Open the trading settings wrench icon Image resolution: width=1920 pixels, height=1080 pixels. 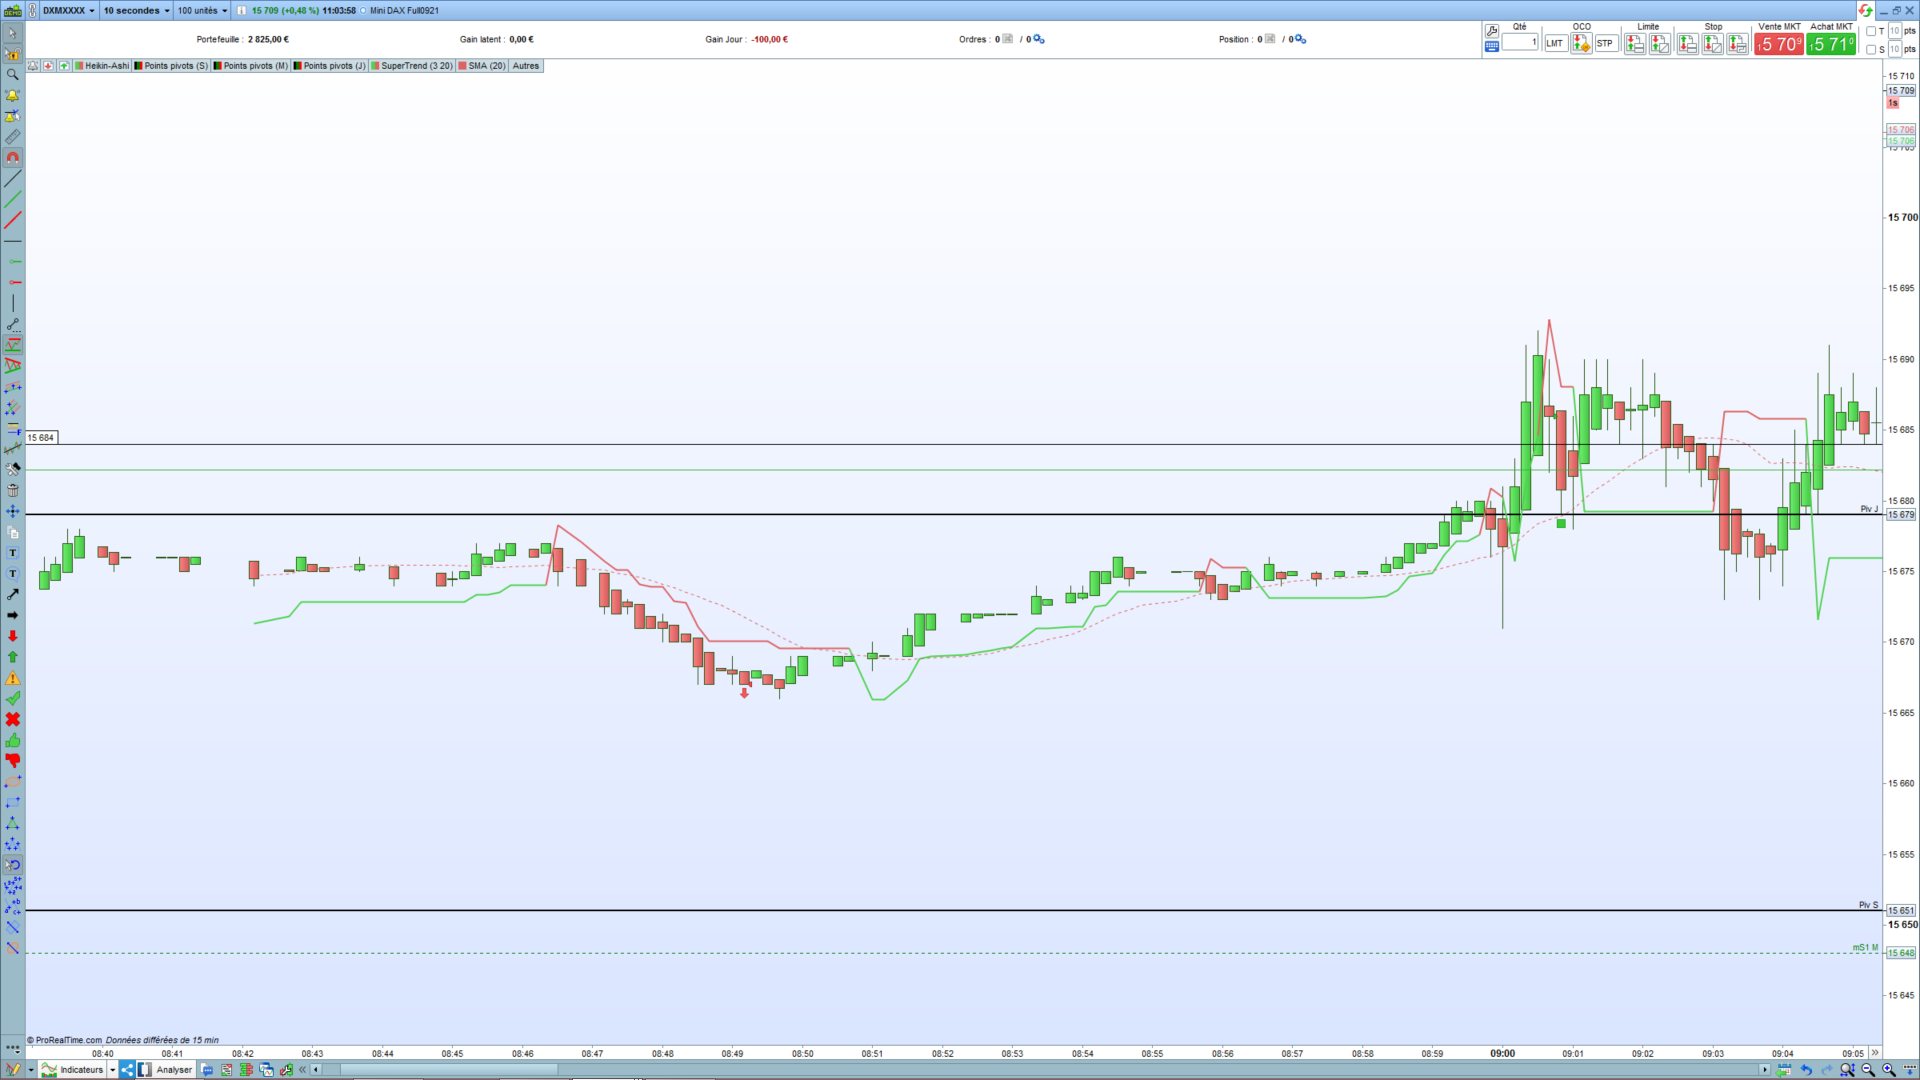pyautogui.click(x=1491, y=31)
